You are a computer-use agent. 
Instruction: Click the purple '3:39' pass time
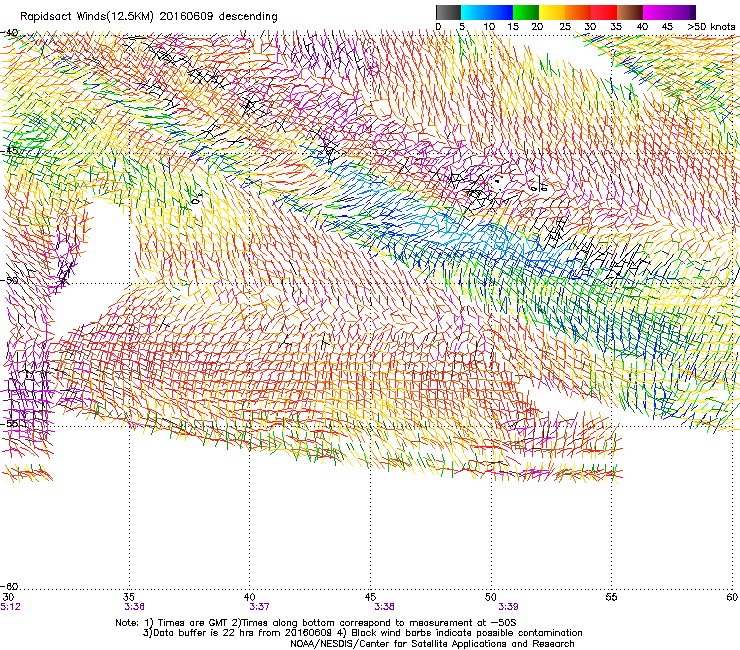tap(508, 607)
